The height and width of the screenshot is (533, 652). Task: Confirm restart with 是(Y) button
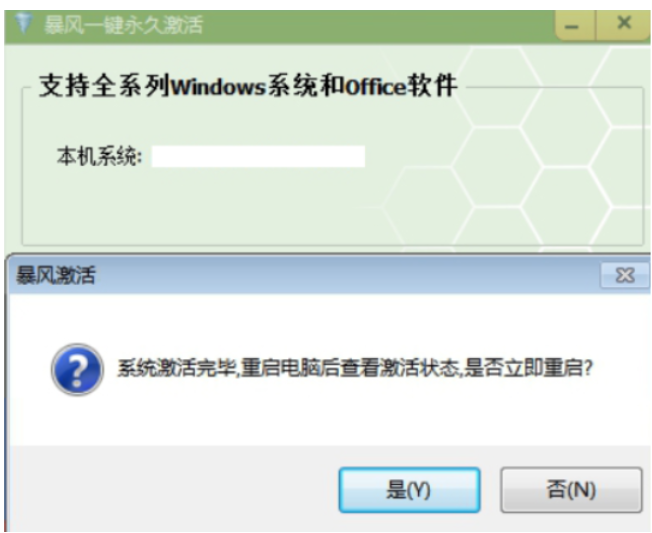410,490
